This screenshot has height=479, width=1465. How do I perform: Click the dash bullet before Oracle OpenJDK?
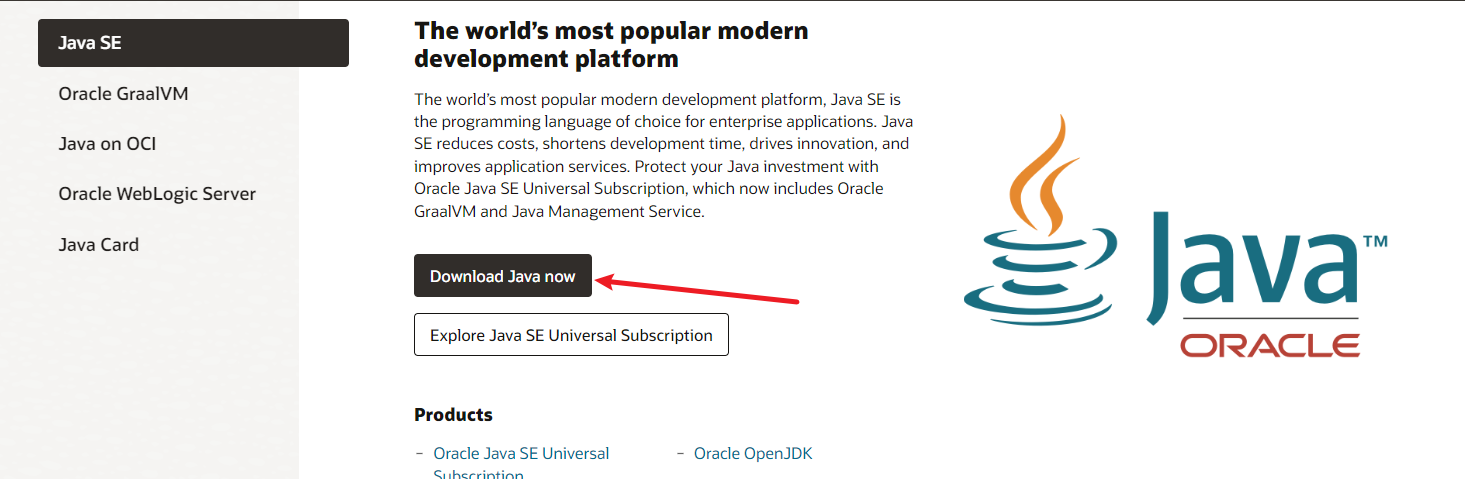[x=680, y=453]
